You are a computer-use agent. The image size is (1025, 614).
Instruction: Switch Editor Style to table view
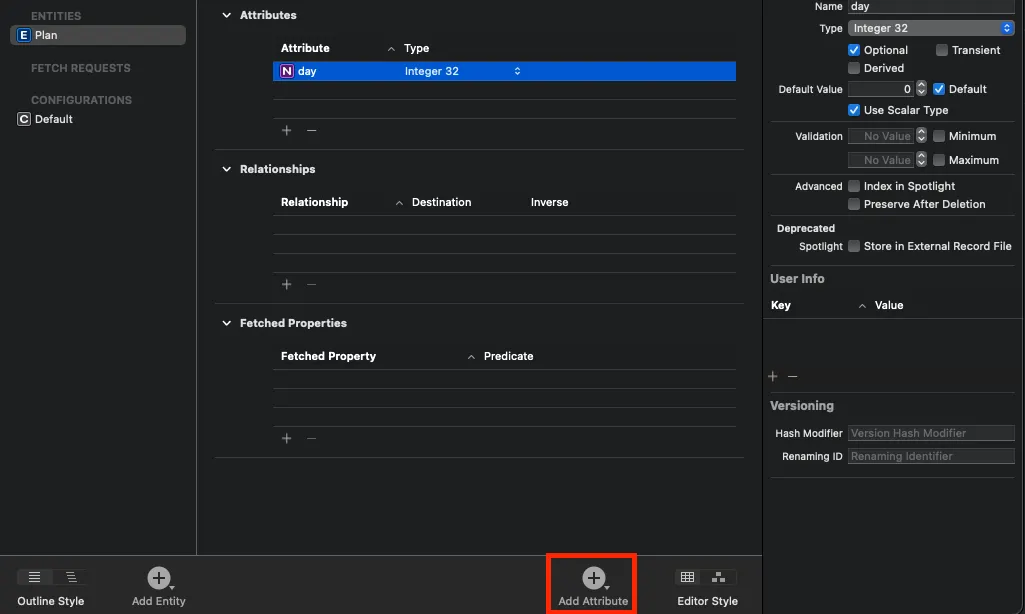(x=687, y=577)
